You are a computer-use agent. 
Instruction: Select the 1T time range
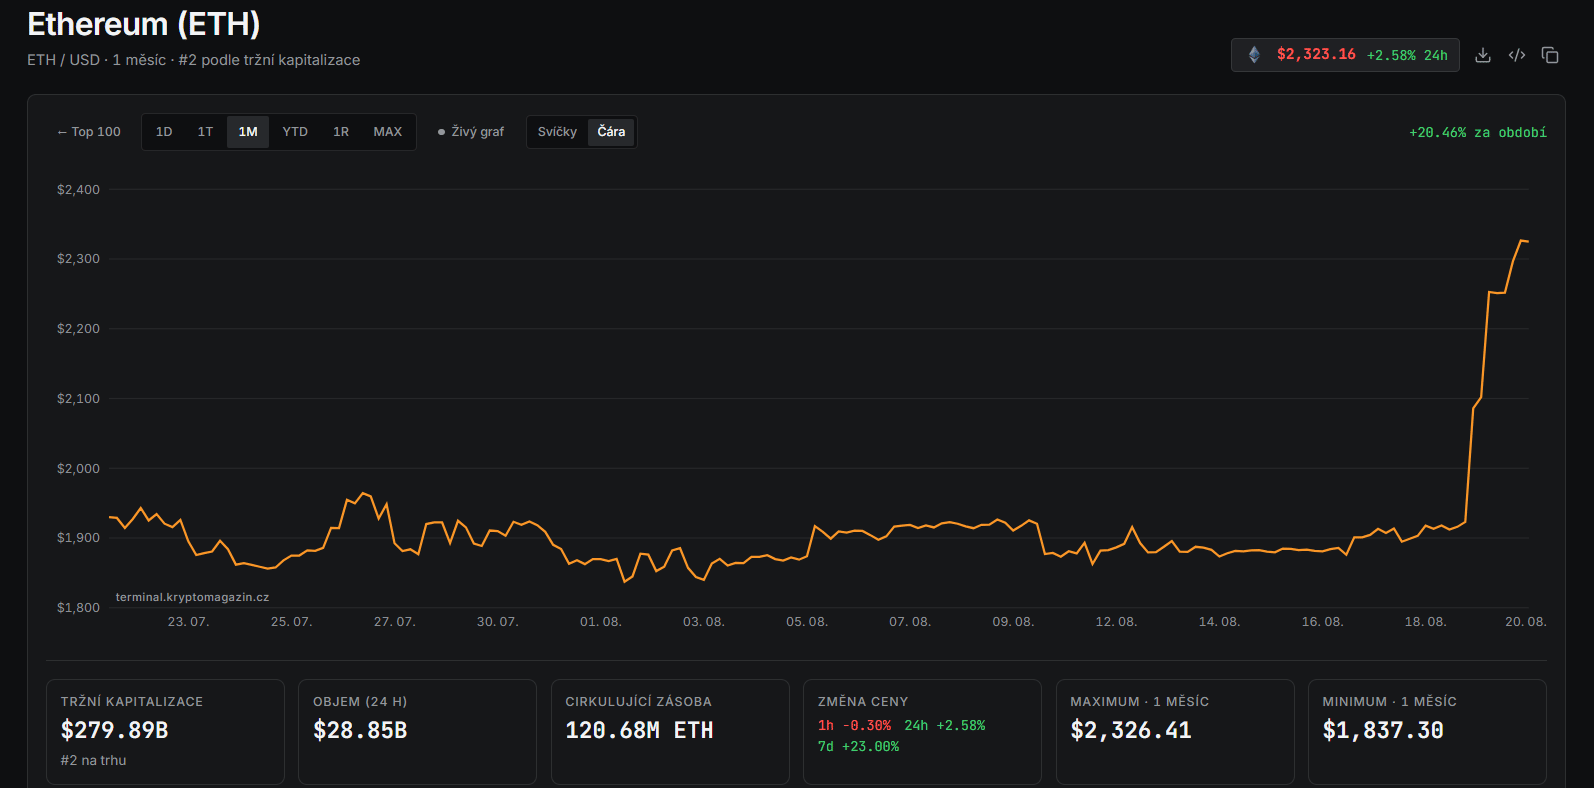tap(205, 132)
